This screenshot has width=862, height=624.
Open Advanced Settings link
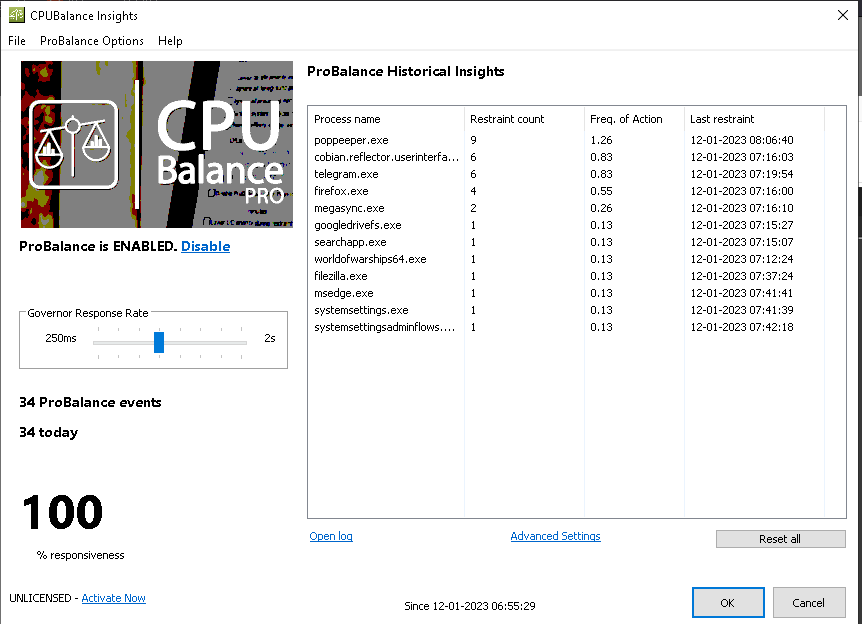[555, 536]
